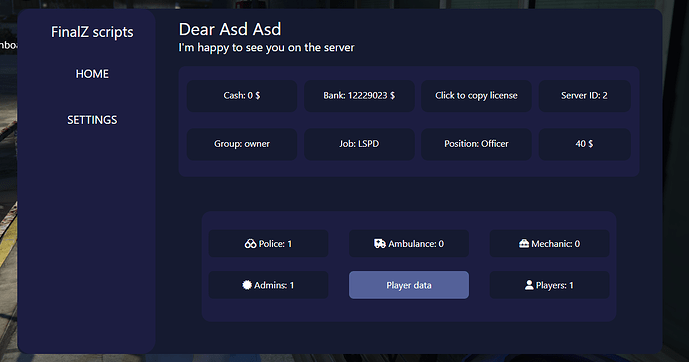Viewport: 689px width, 362px height.
Task: Select the 40 $ salary tile
Action: tap(584, 144)
